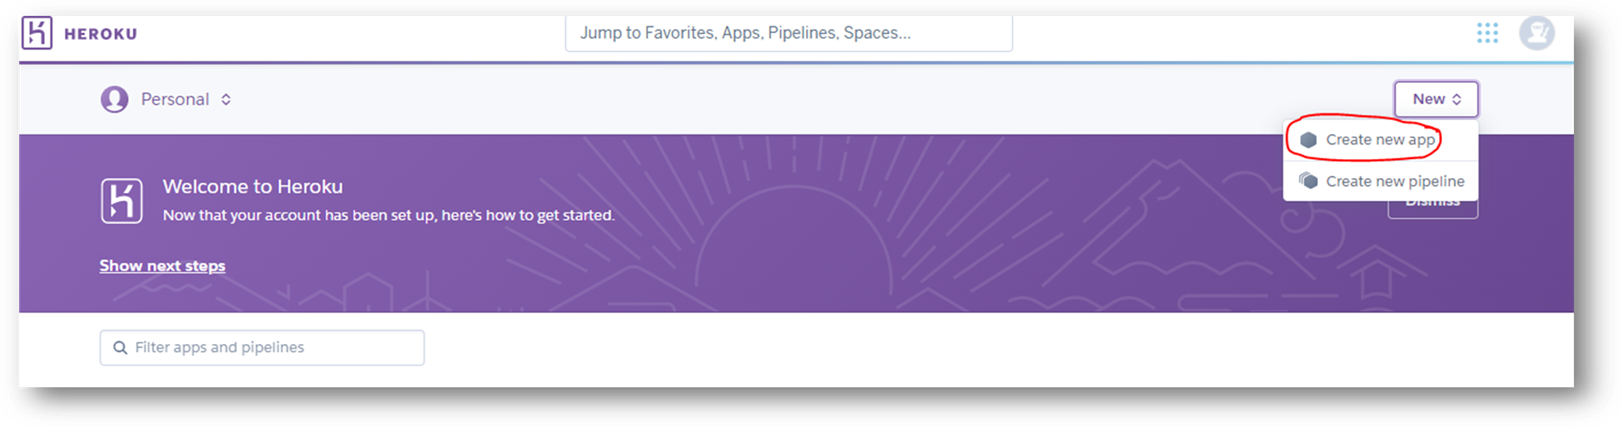Viewport: 1622px width, 427px height.
Task: Open the nine-dot app switcher grid
Action: coord(1487,33)
